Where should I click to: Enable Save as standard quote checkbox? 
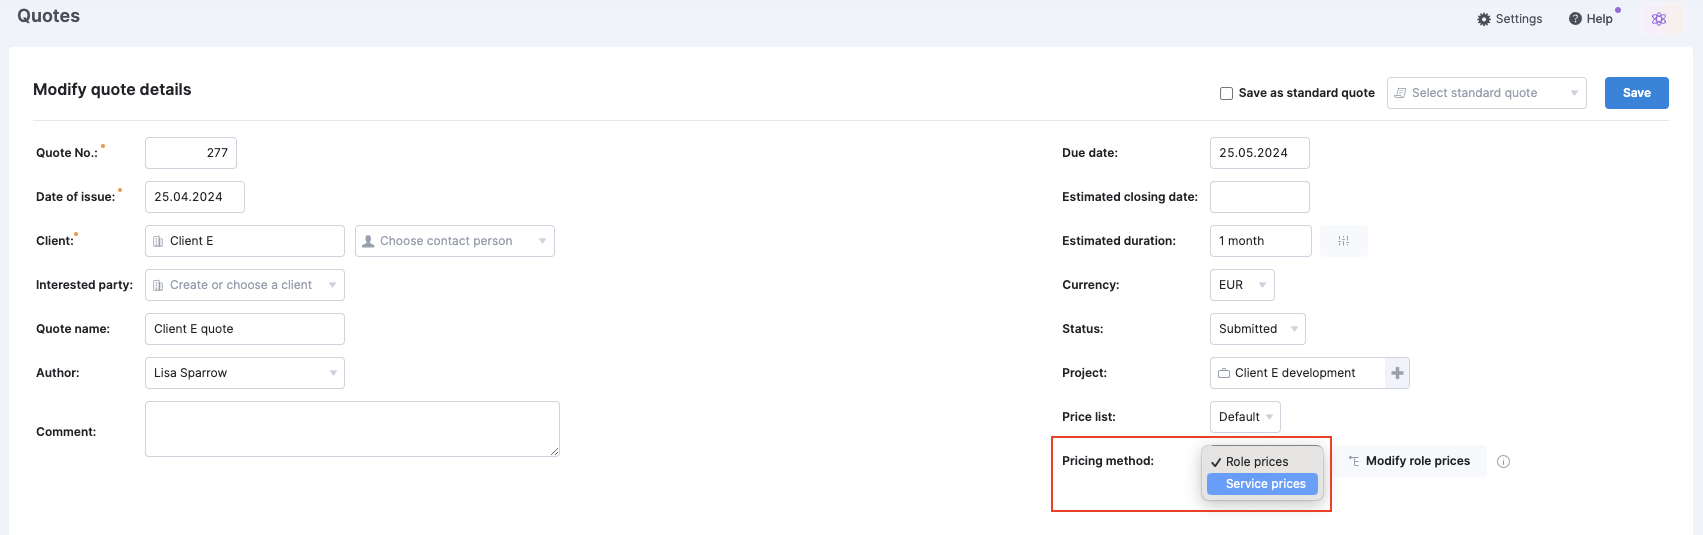click(1226, 93)
